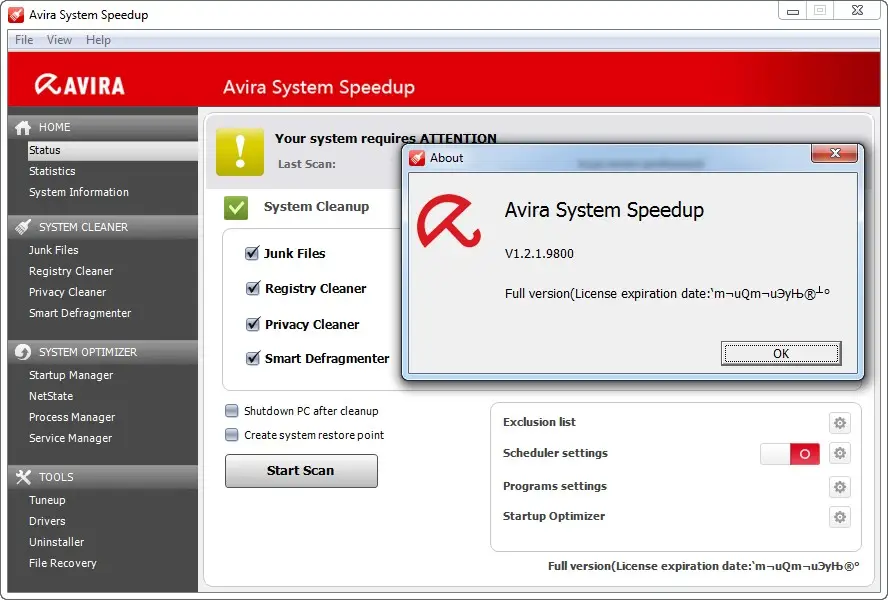Open File Recovery under Tools

(x=63, y=563)
